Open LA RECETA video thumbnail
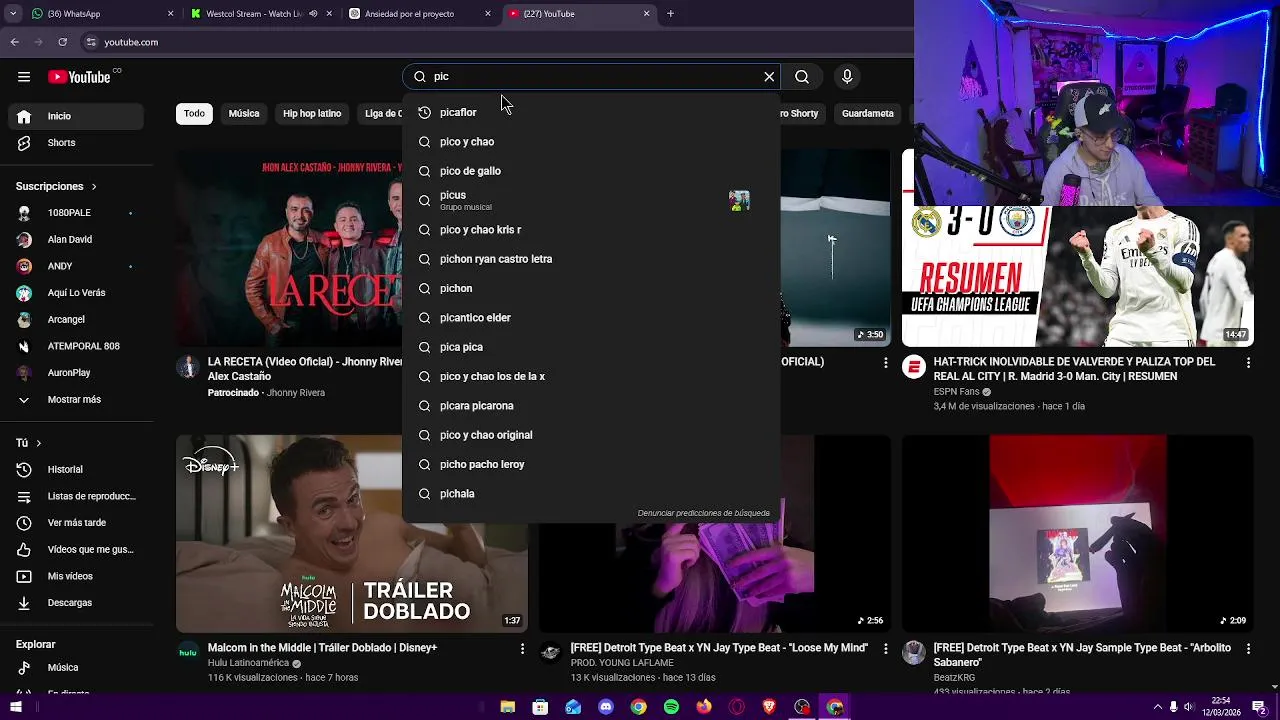Screen dimensions: 1280x720 pos(290,248)
